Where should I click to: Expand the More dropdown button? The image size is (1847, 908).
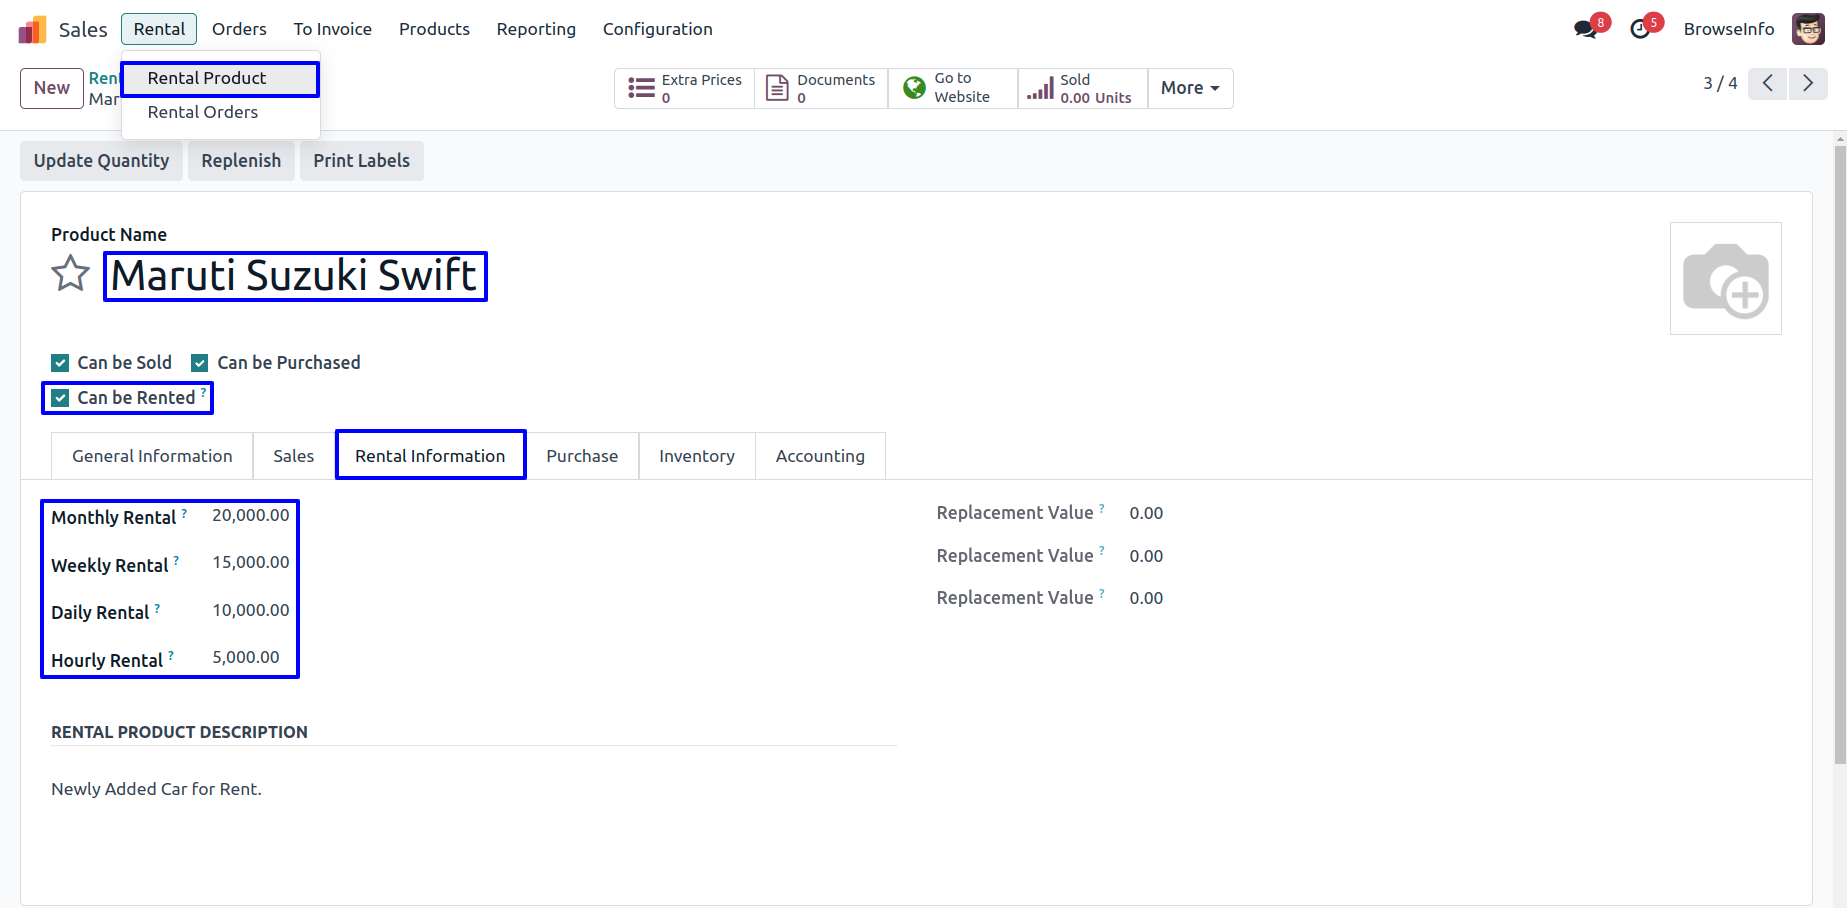[x=1190, y=88]
